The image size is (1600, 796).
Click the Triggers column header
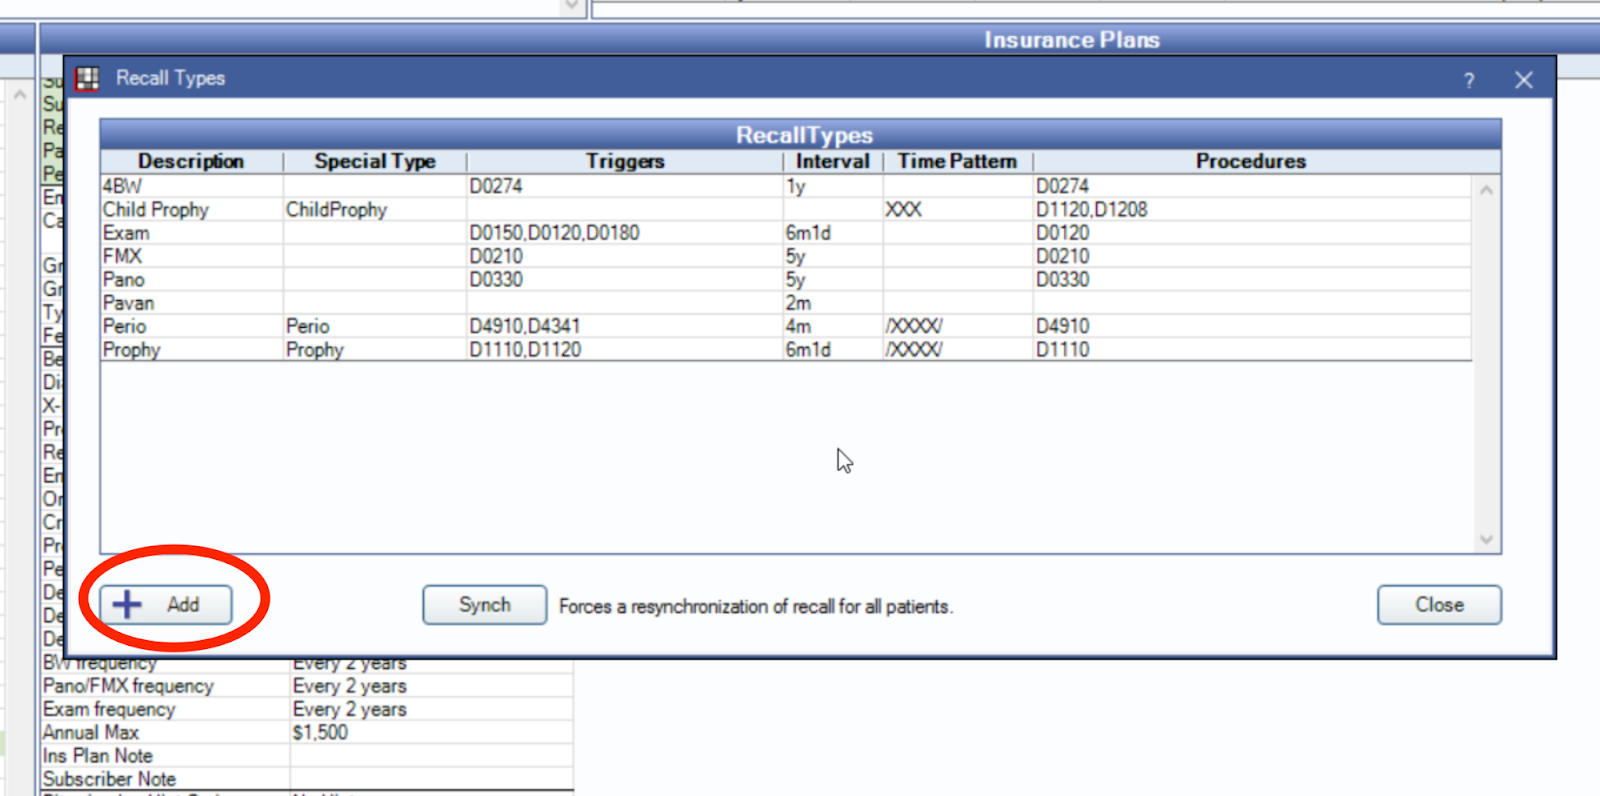pyautogui.click(x=624, y=162)
